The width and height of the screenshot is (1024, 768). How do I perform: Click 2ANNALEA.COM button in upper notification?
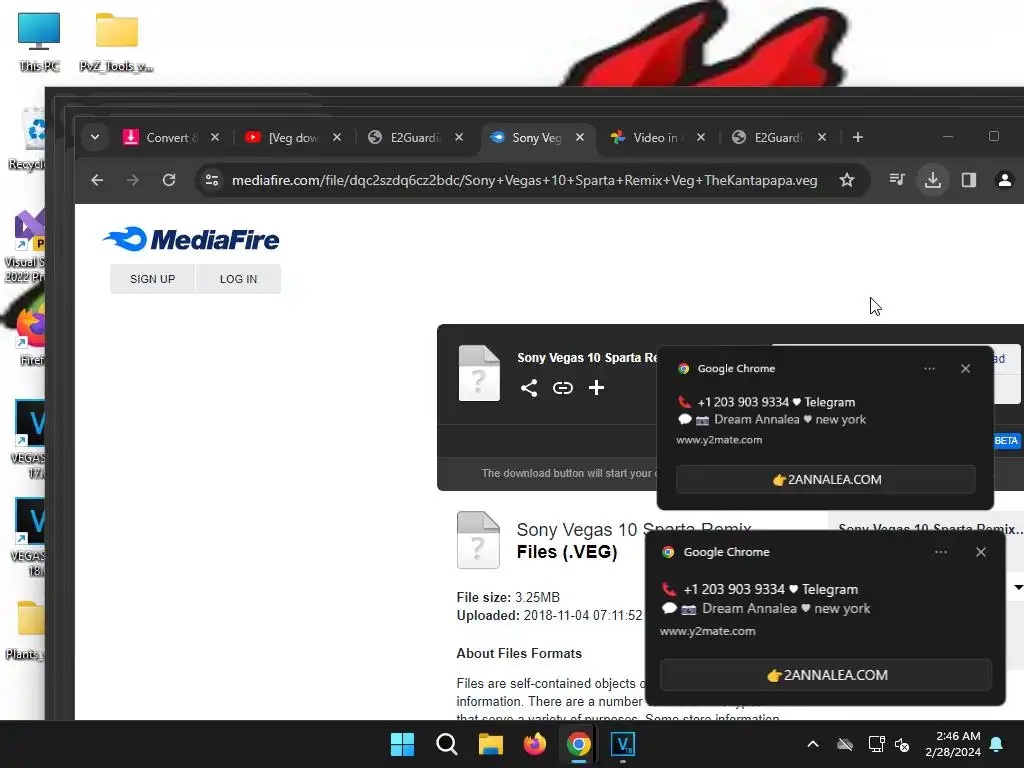[825, 479]
